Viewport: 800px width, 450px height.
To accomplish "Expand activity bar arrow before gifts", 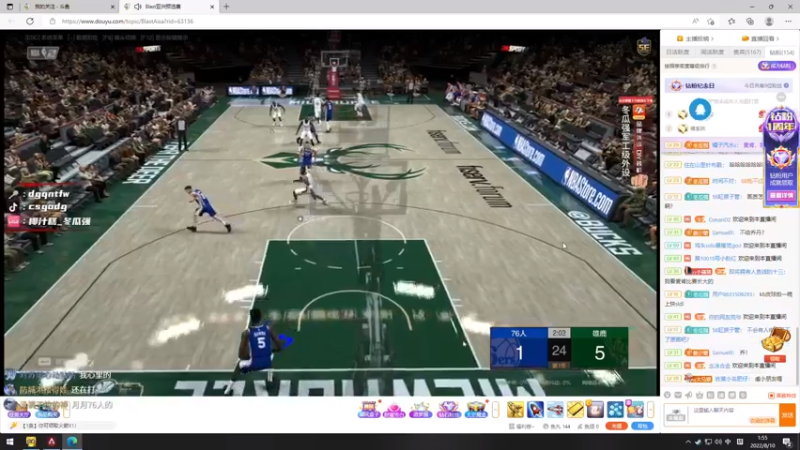I will 495,409.
